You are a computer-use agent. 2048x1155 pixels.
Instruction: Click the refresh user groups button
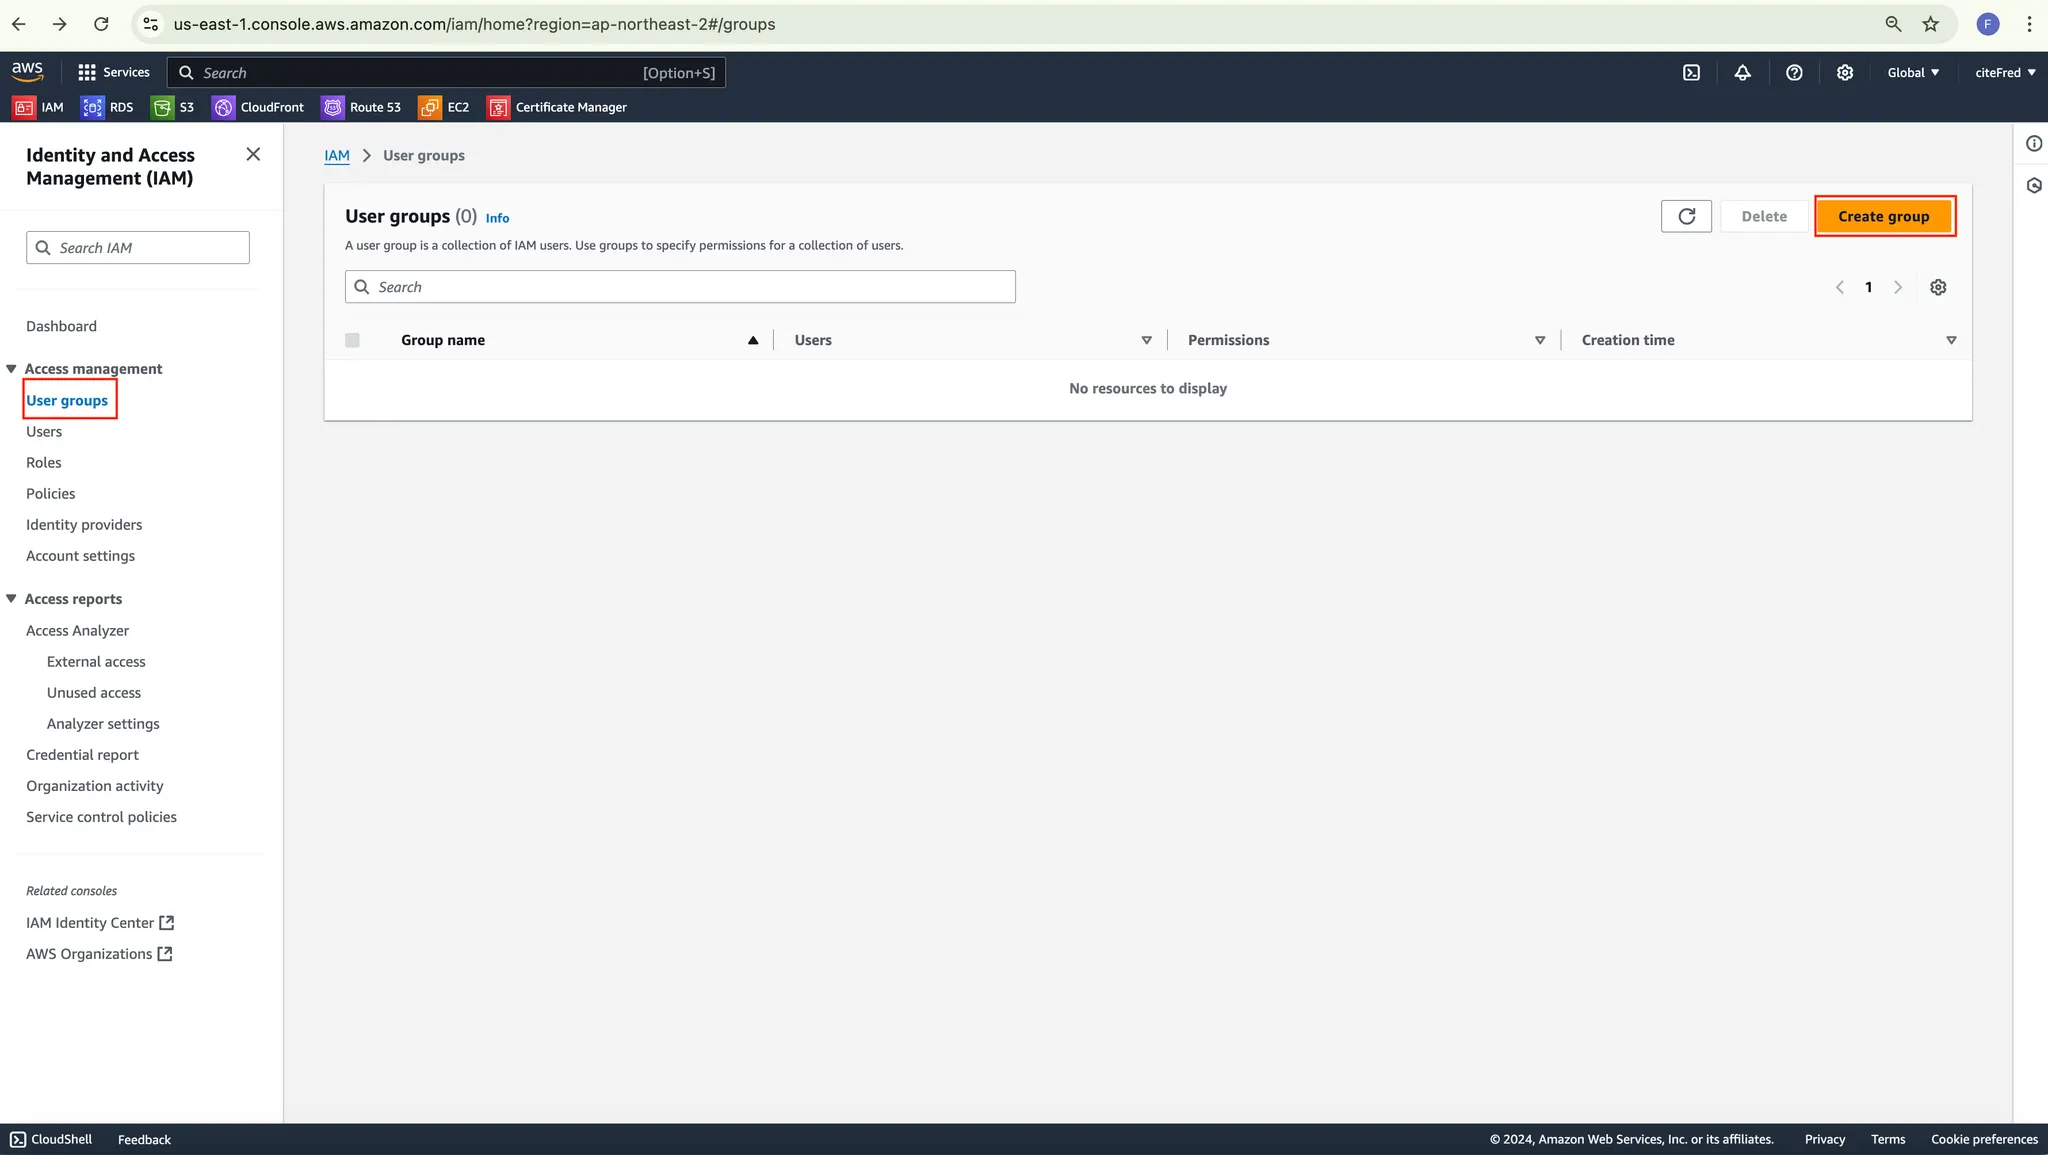pyautogui.click(x=1686, y=216)
